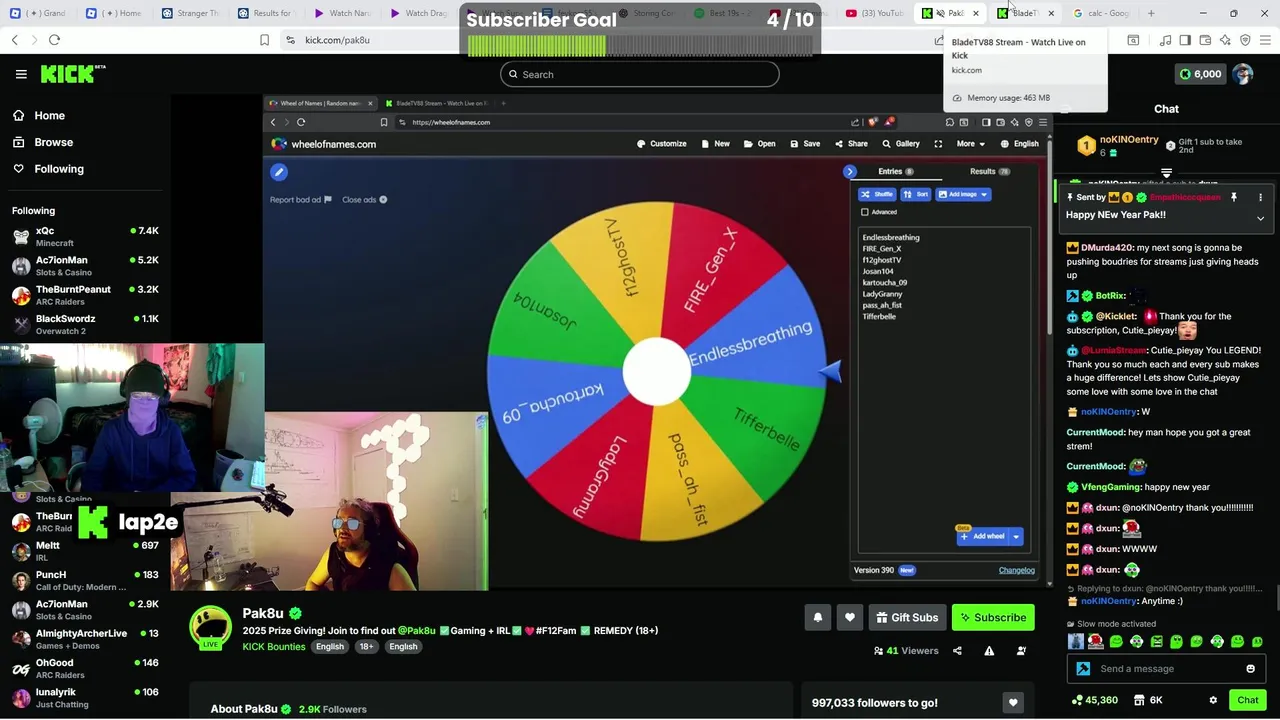The image size is (1280, 720).
Task: Click the gavel icon in chat input
Action: (1083, 669)
